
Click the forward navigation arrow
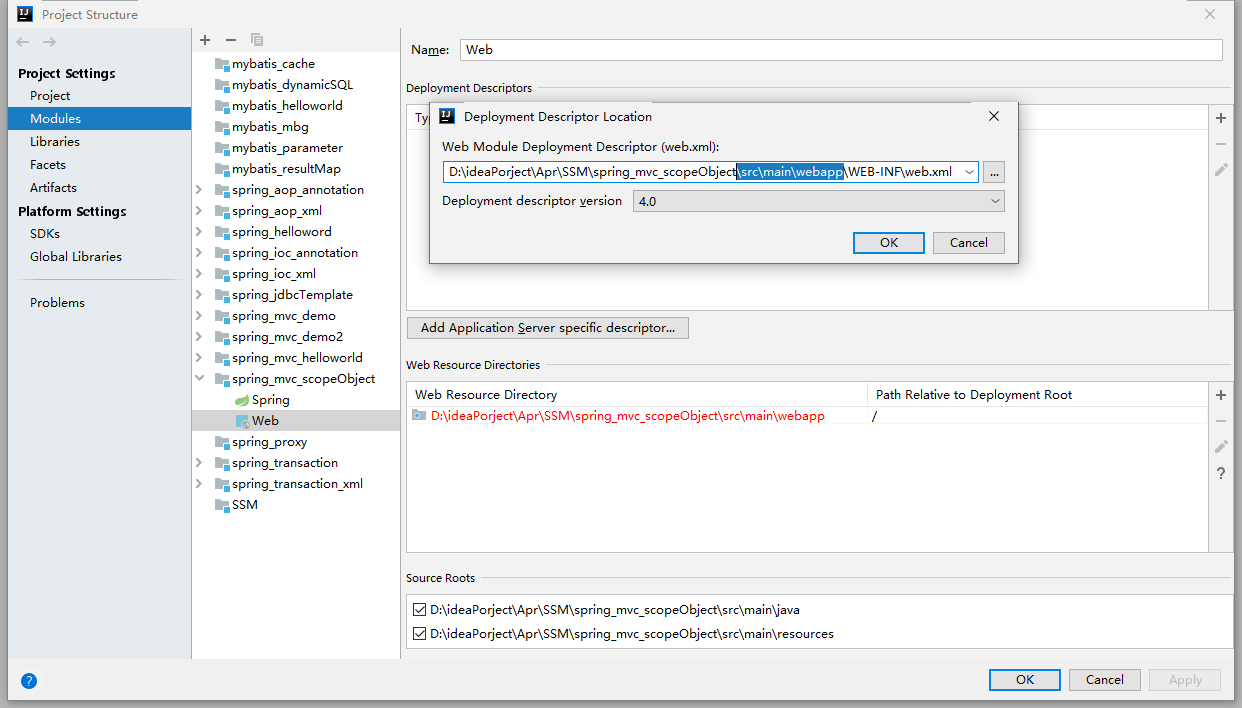click(49, 42)
